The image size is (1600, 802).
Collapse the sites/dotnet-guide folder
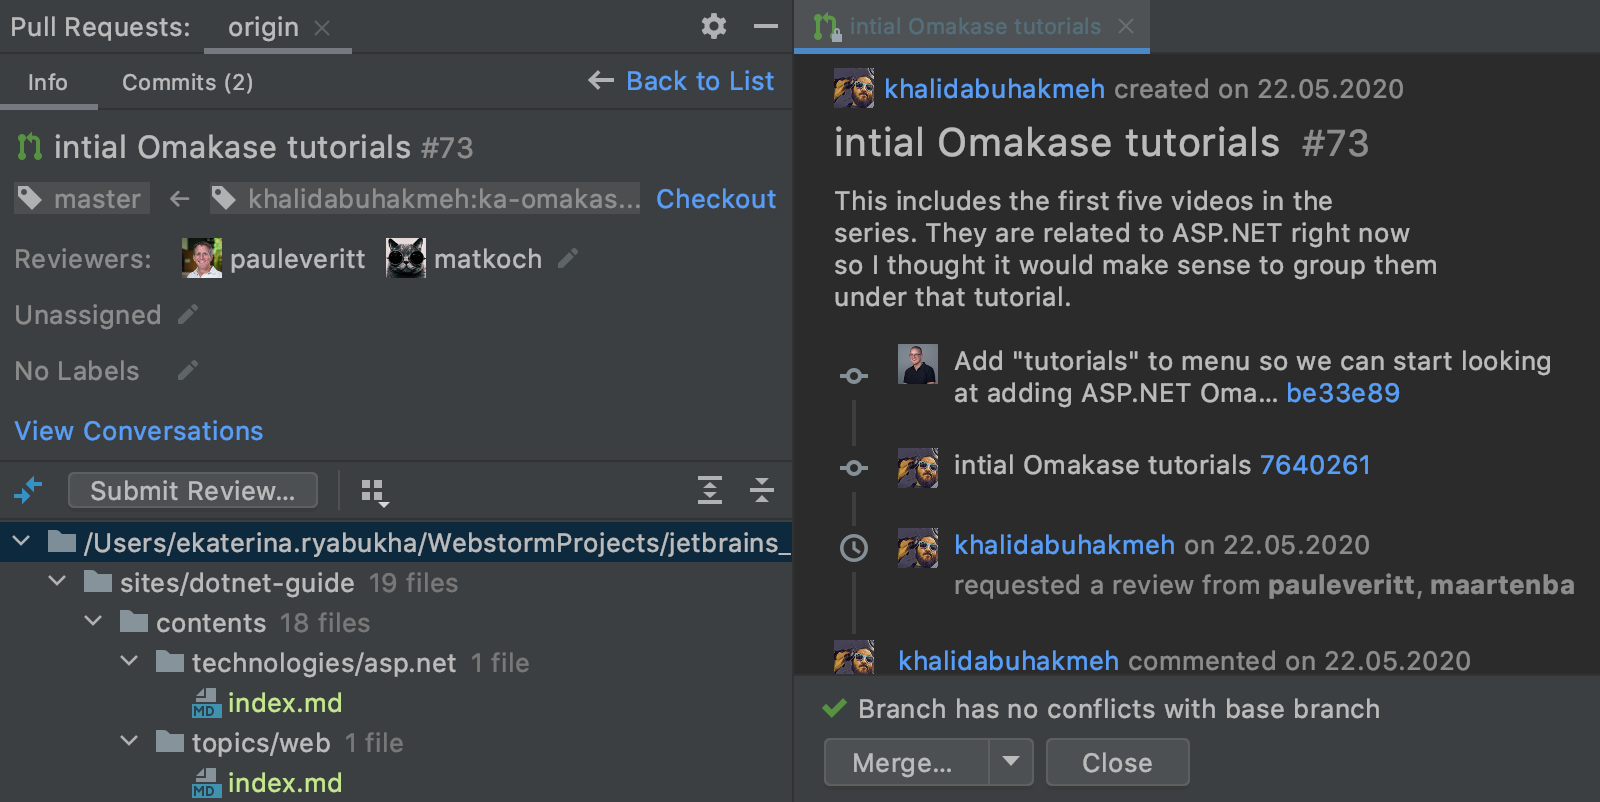58,582
